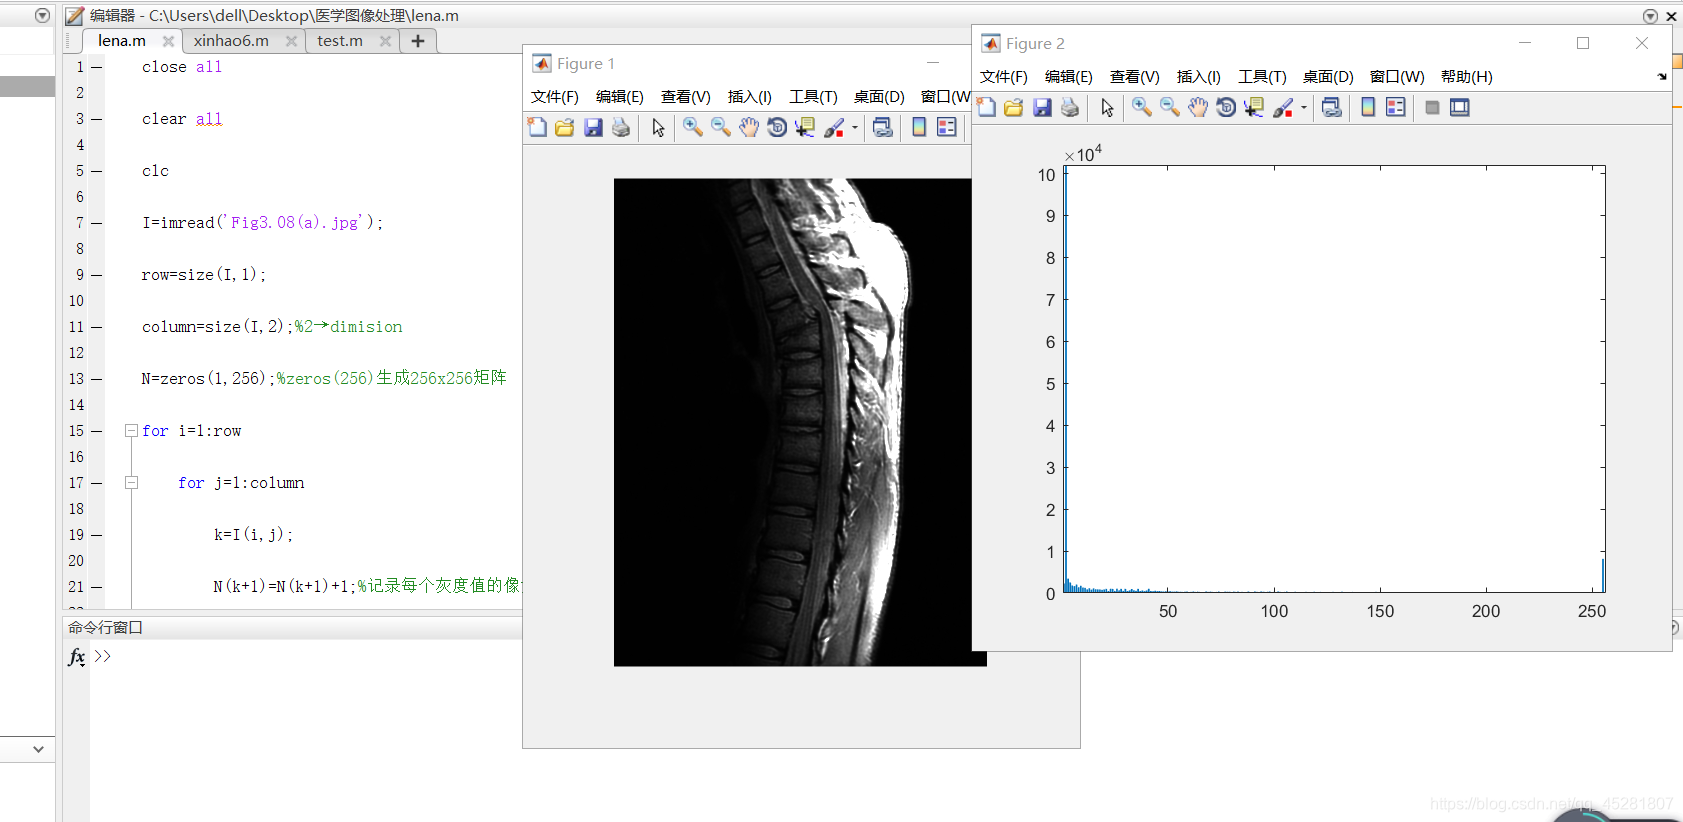Screen dimensions: 1683x822
Task: Open 插入(I) menu in Figure 1
Action: tap(749, 97)
